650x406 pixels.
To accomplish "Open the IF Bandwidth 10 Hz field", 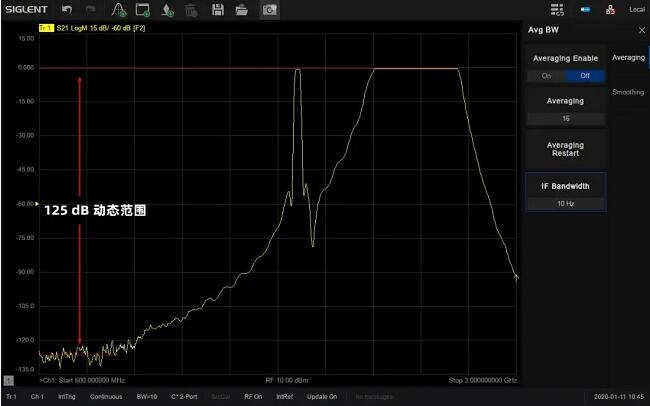I will tap(565, 203).
